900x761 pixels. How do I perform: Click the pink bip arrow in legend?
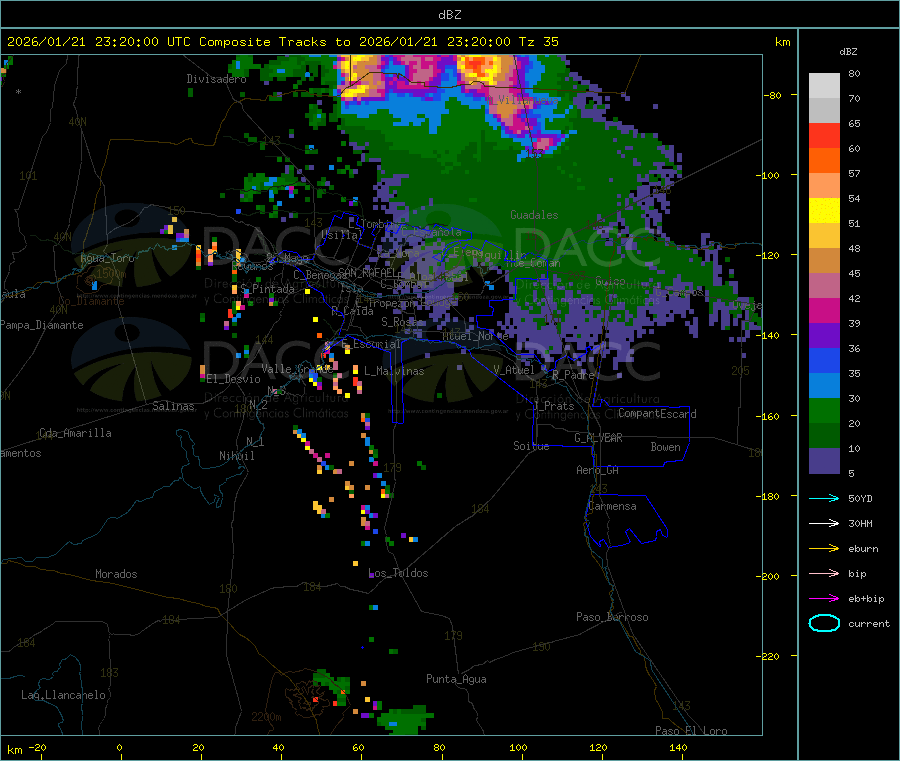coord(824,573)
